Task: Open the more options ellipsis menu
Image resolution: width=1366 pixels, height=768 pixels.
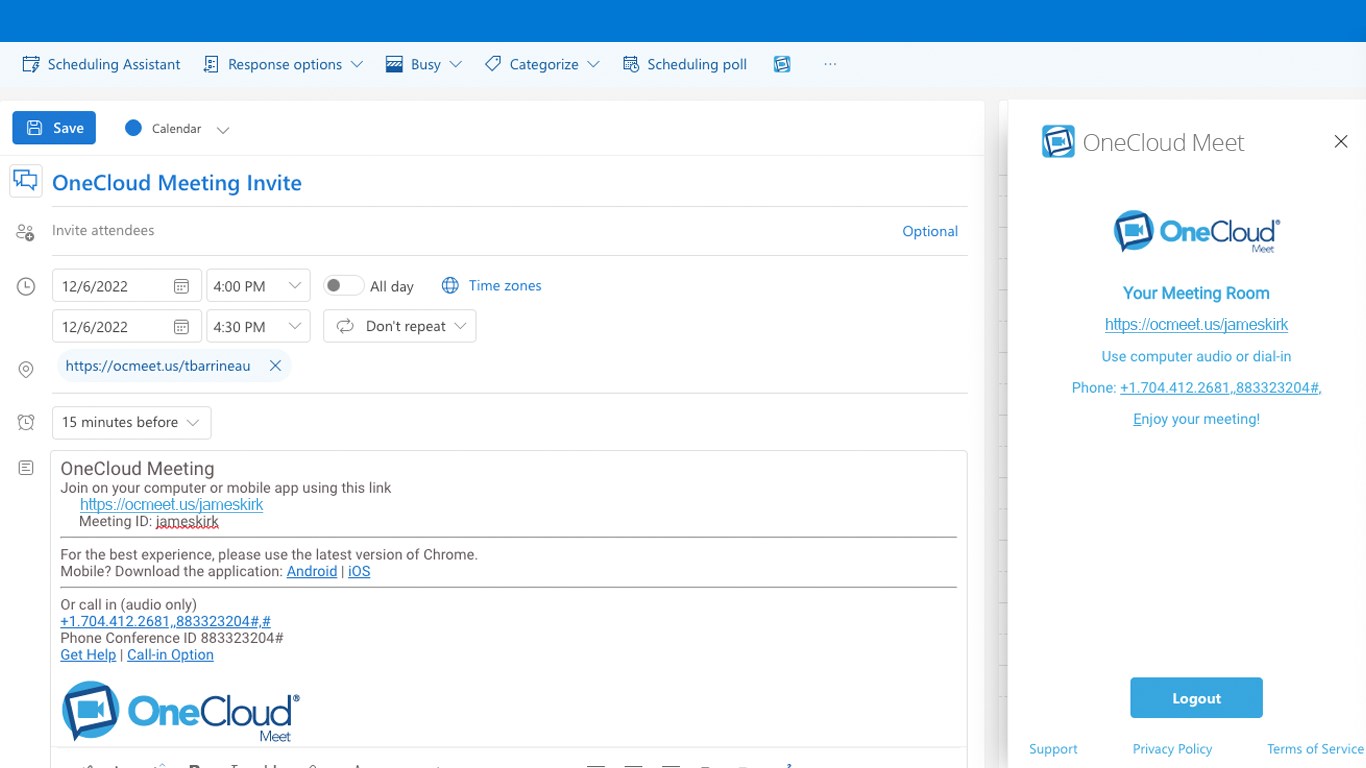Action: click(x=830, y=64)
